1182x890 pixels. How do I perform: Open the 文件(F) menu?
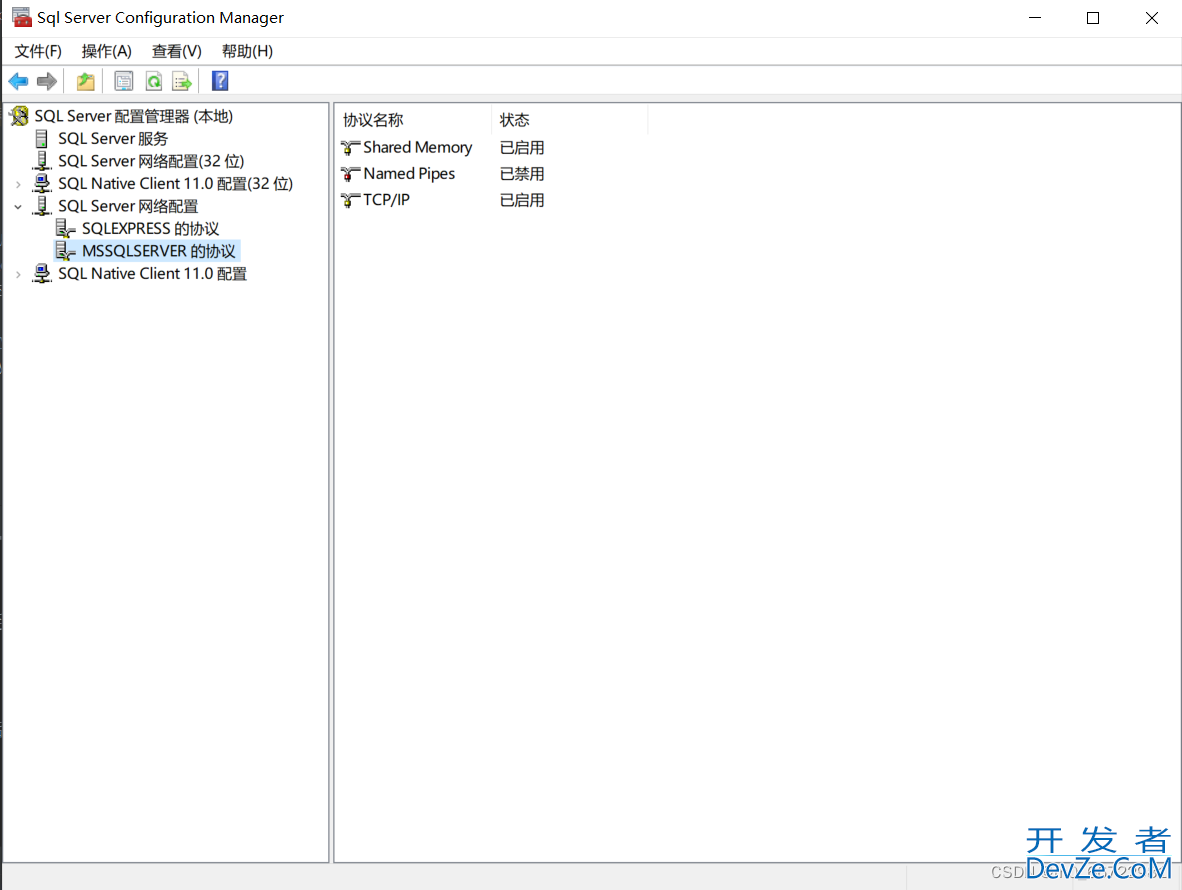[x=38, y=51]
